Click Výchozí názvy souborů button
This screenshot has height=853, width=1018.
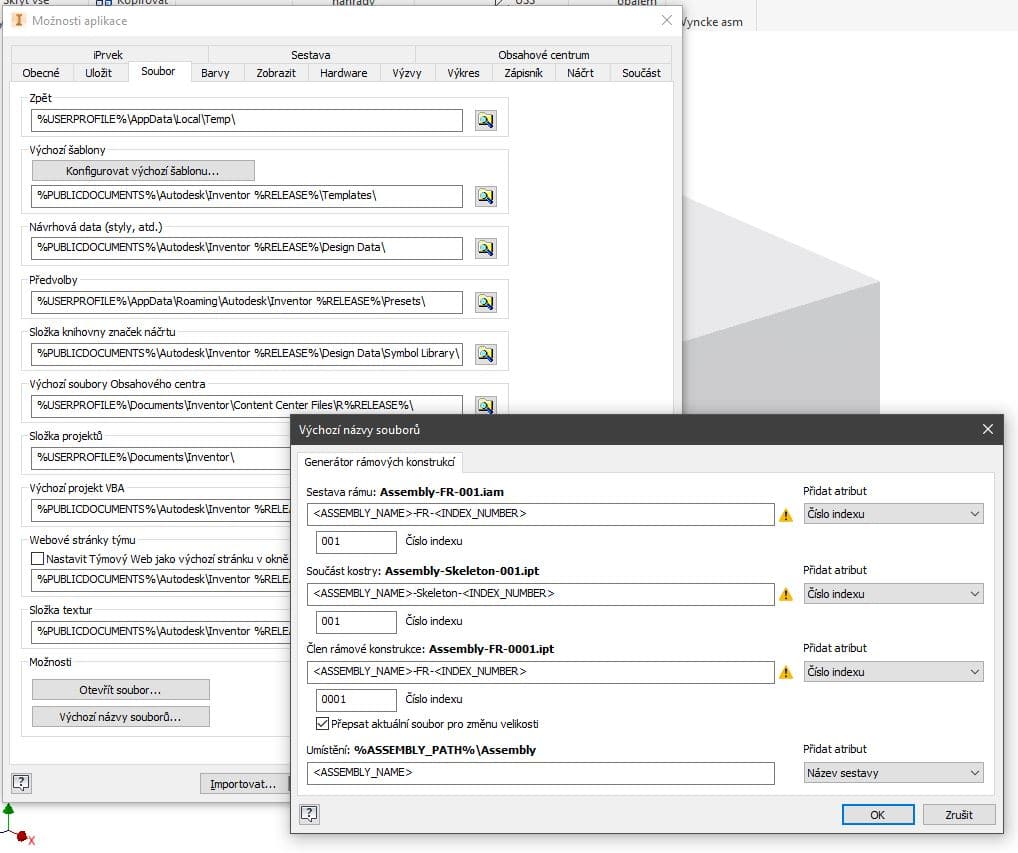click(x=120, y=717)
